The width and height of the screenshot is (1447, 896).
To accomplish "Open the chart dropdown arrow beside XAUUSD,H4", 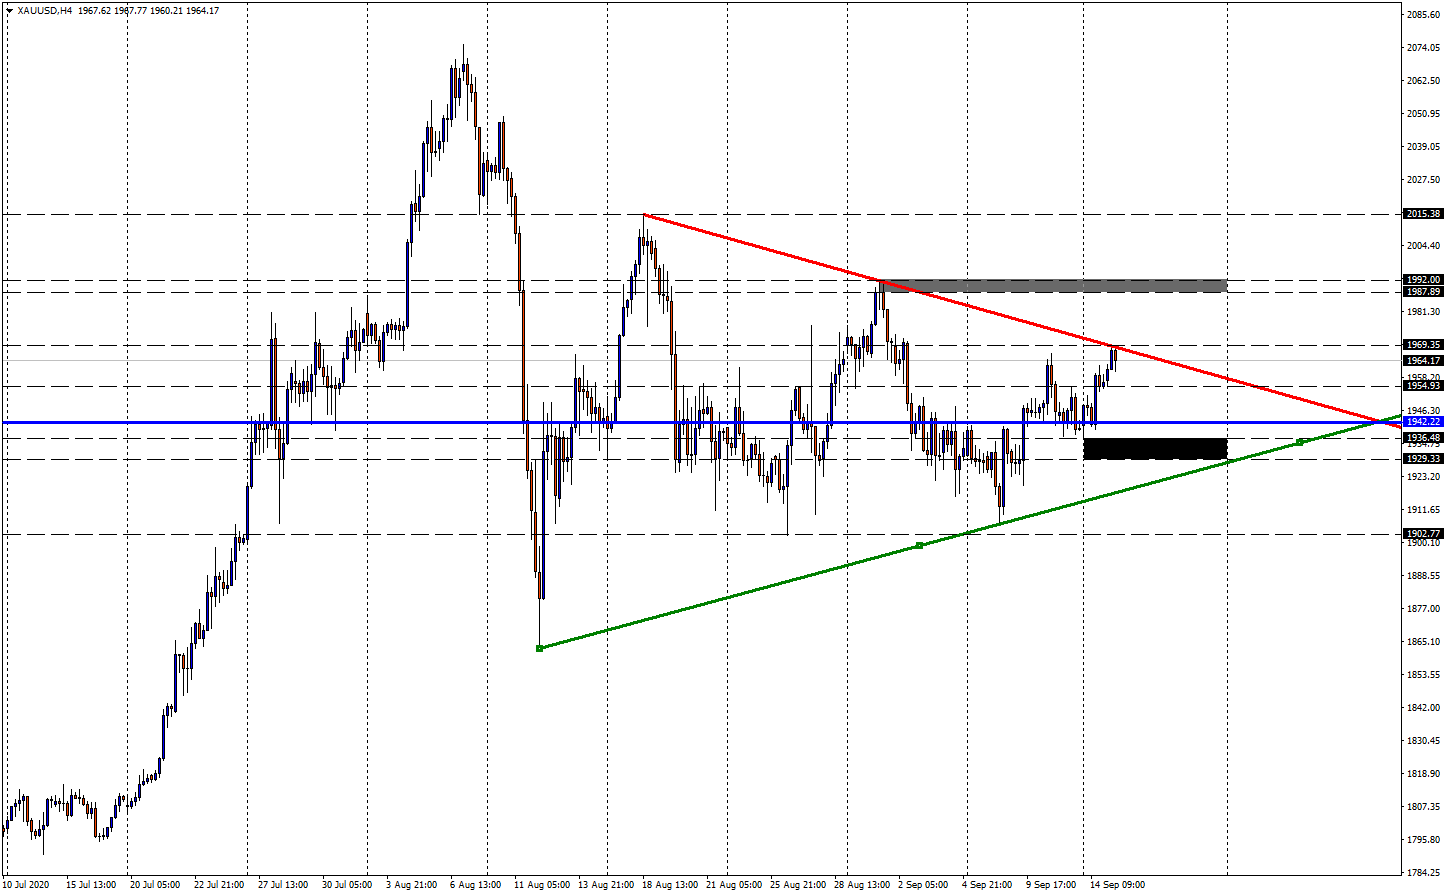I will (9, 11).
